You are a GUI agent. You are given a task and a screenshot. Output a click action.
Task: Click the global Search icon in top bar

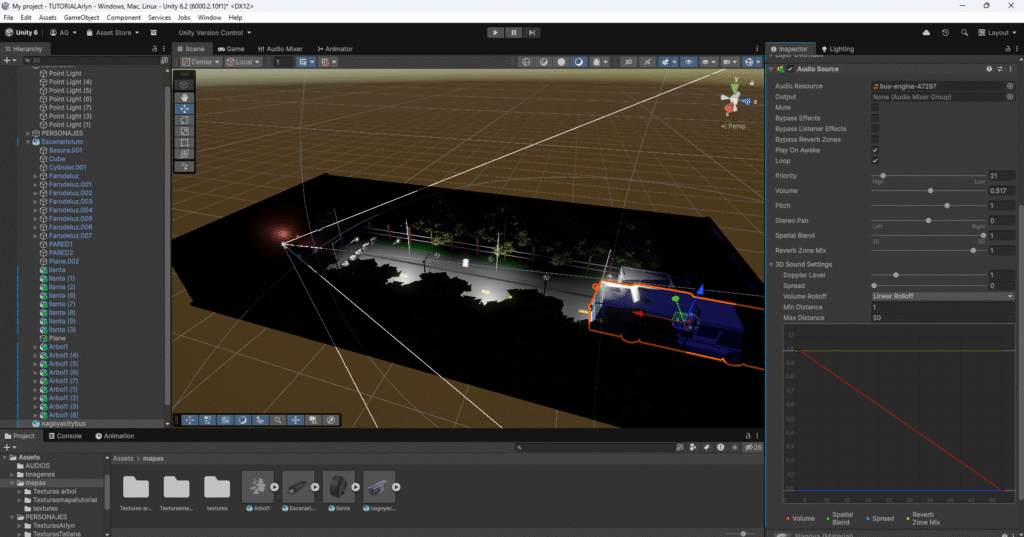[x=965, y=32]
